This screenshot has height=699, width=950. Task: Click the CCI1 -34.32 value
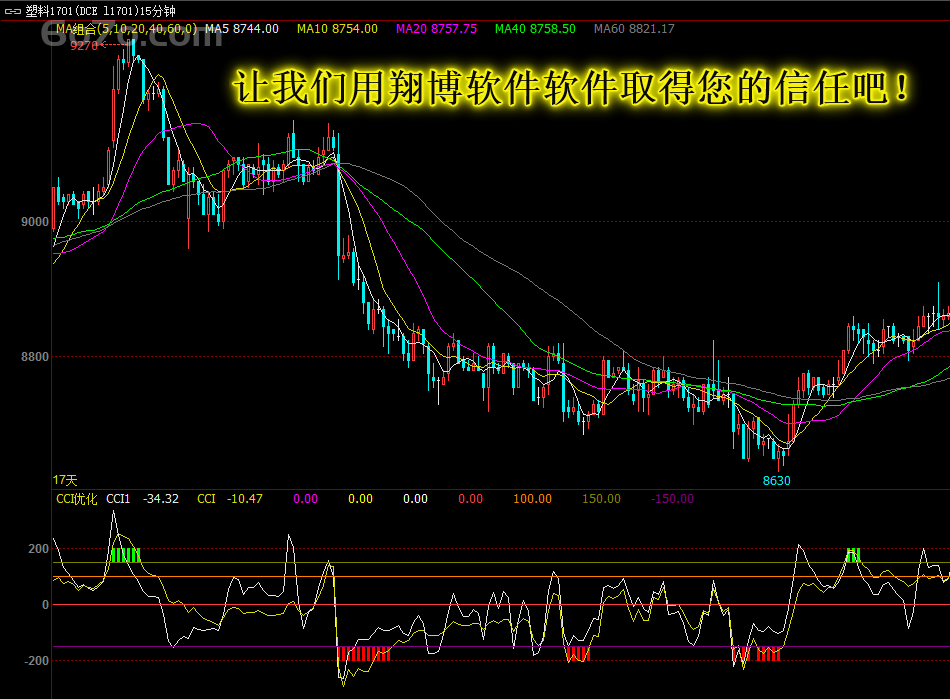point(143,499)
